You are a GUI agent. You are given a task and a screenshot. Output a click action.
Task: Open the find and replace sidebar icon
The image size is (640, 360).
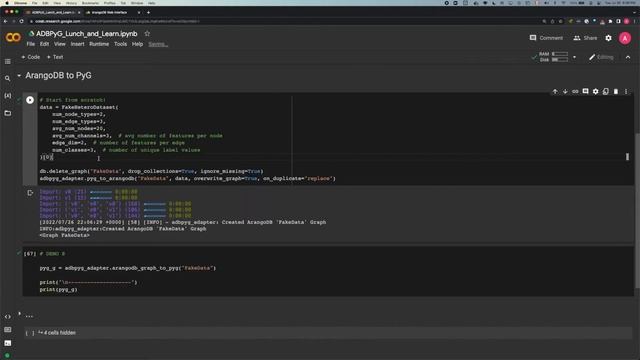pos(8,78)
